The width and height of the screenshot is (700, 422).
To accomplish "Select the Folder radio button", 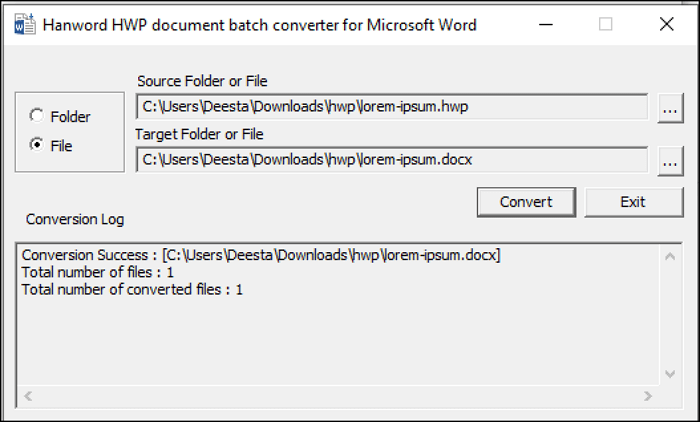I will [37, 116].
